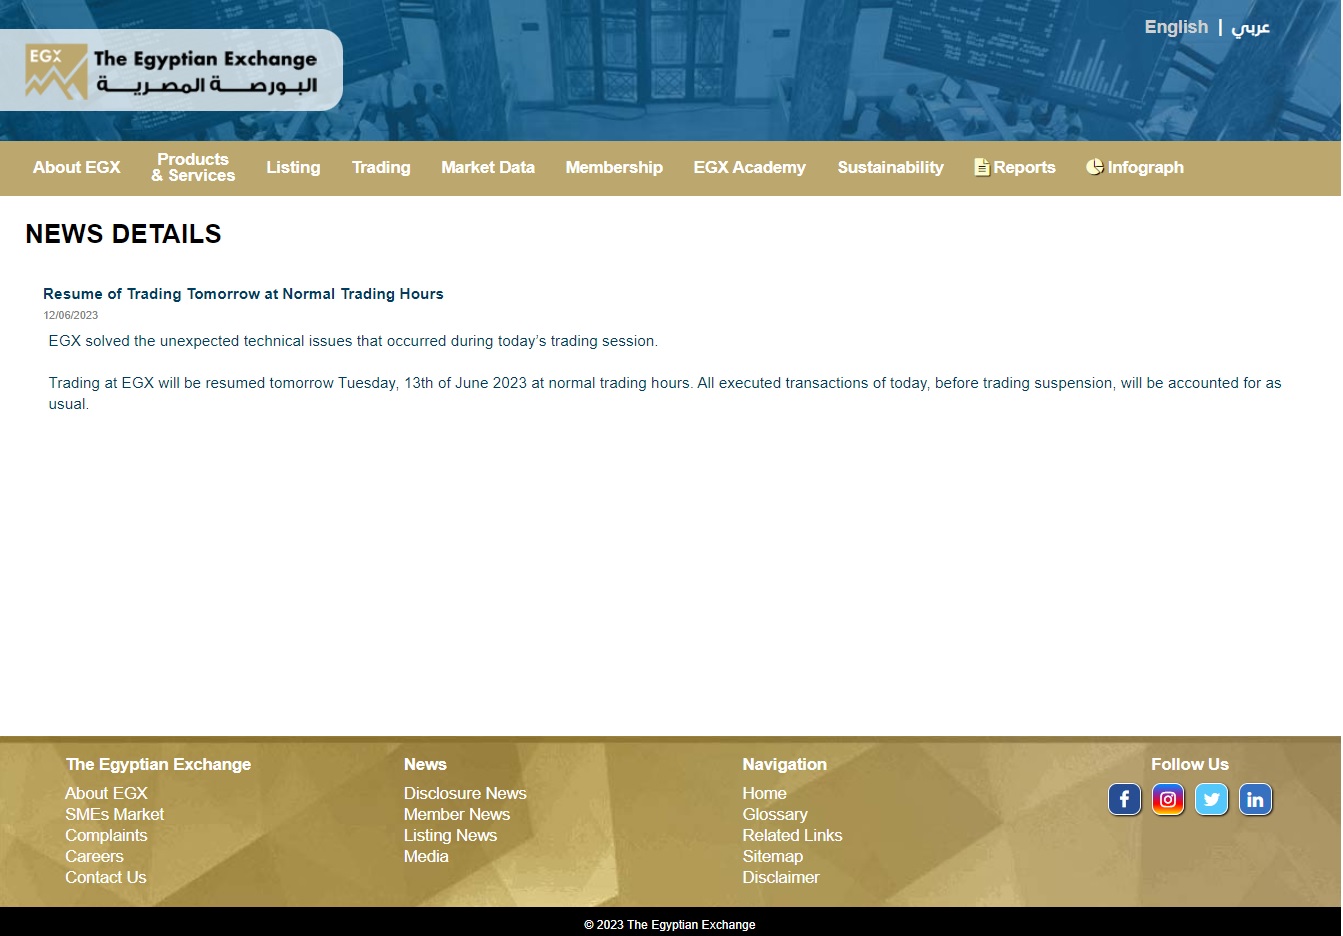Image resolution: width=1343 pixels, height=936 pixels.
Task: Click the Facebook icon under Follow Us
Action: (x=1124, y=799)
